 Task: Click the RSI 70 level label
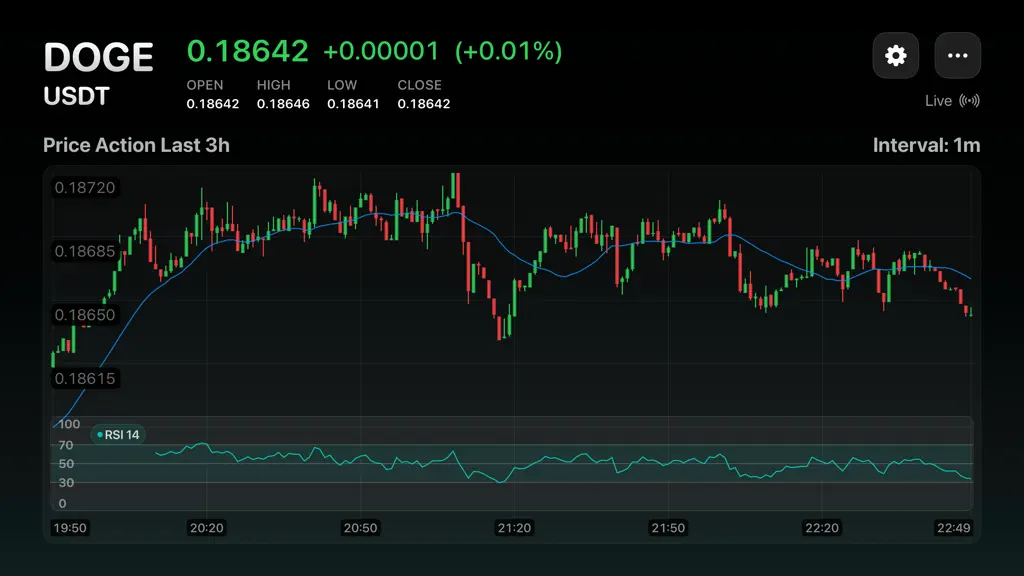pos(66,445)
